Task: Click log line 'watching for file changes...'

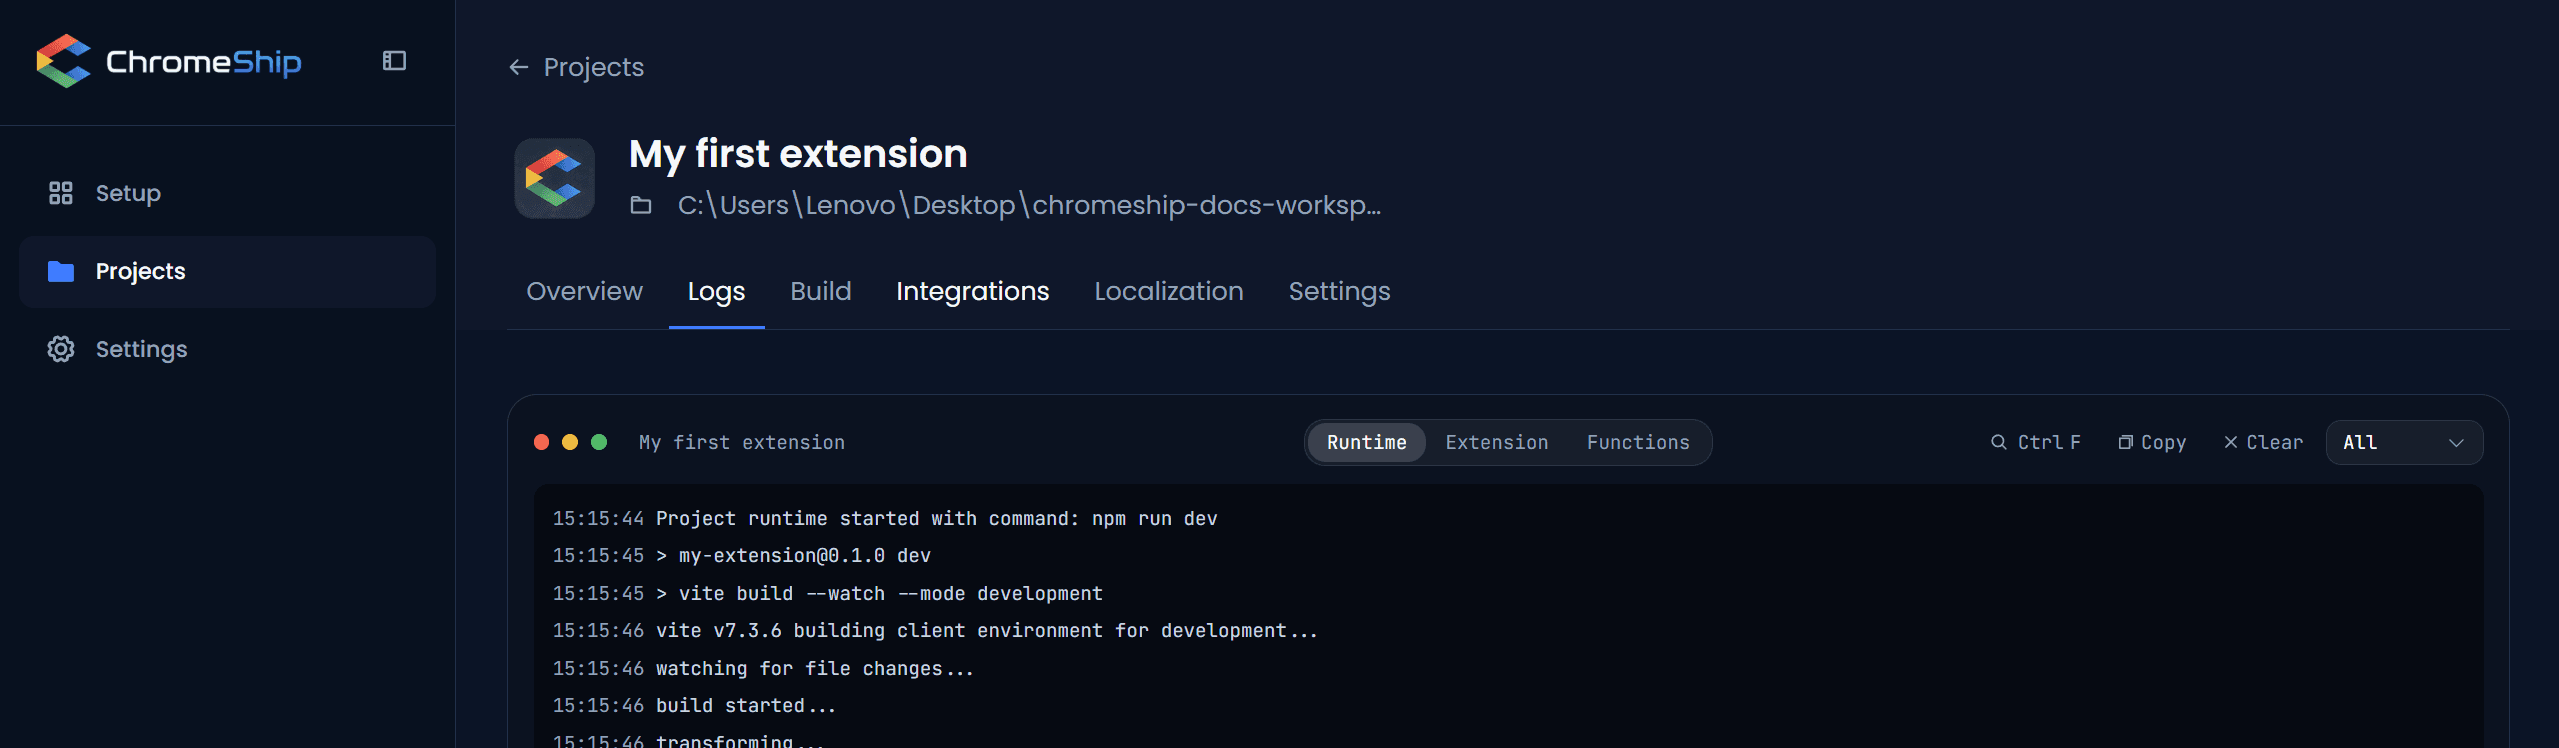Action: (x=814, y=668)
